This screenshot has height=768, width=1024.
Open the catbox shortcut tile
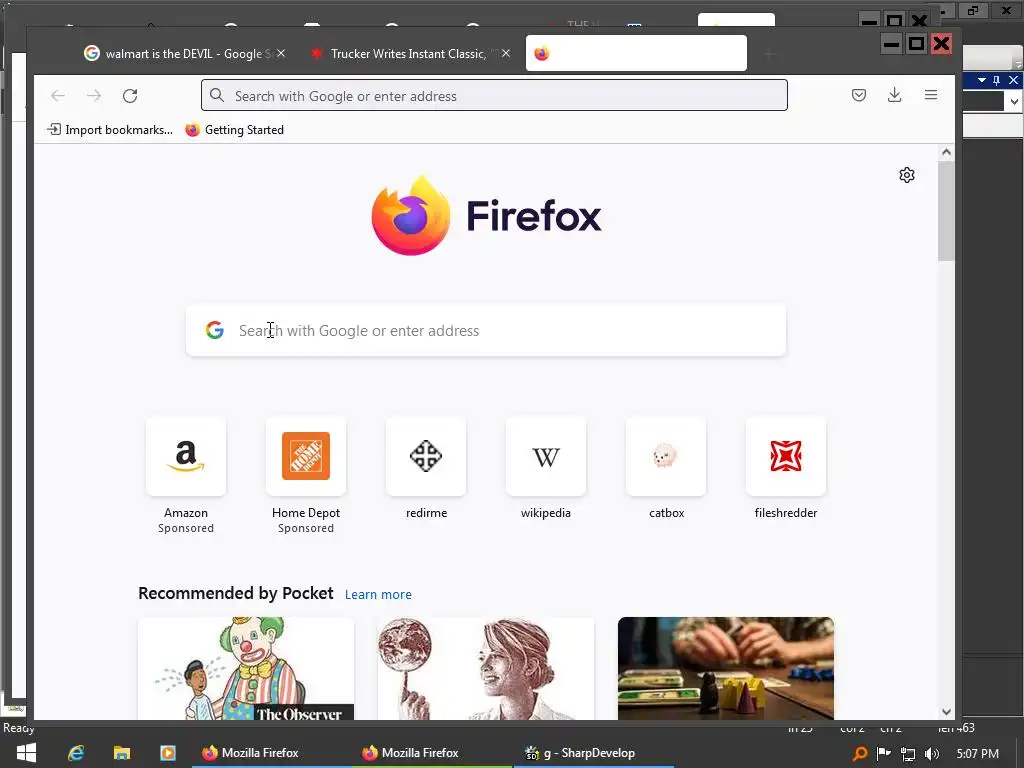coord(666,456)
